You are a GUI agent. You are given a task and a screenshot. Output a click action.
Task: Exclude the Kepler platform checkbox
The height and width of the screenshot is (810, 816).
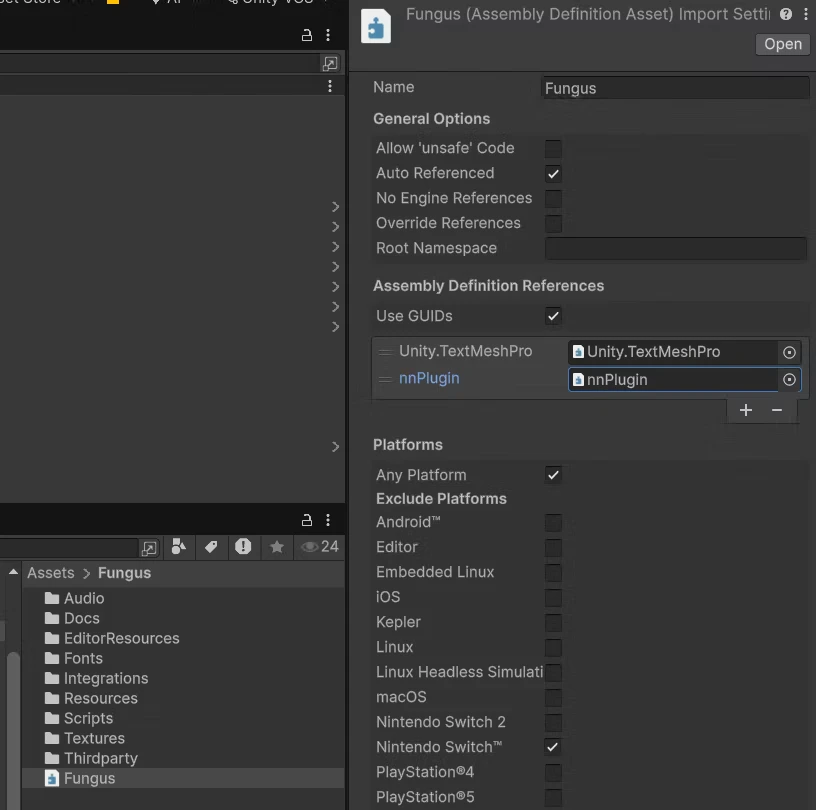(553, 622)
